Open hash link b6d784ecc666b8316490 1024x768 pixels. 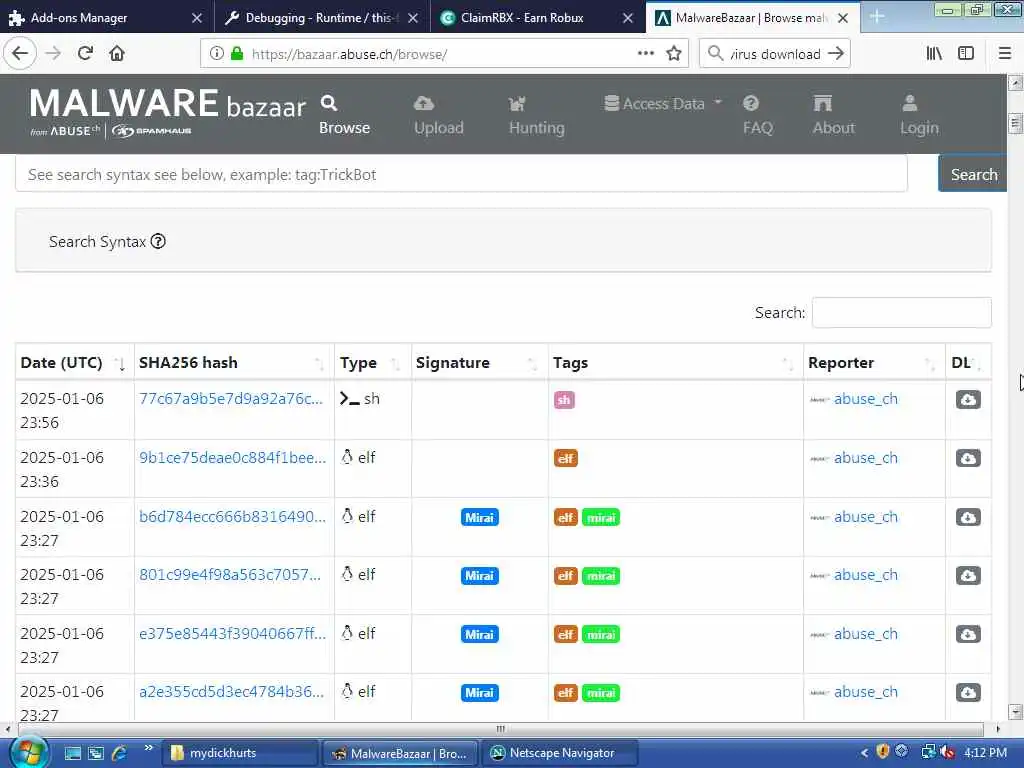pyautogui.click(x=232, y=517)
